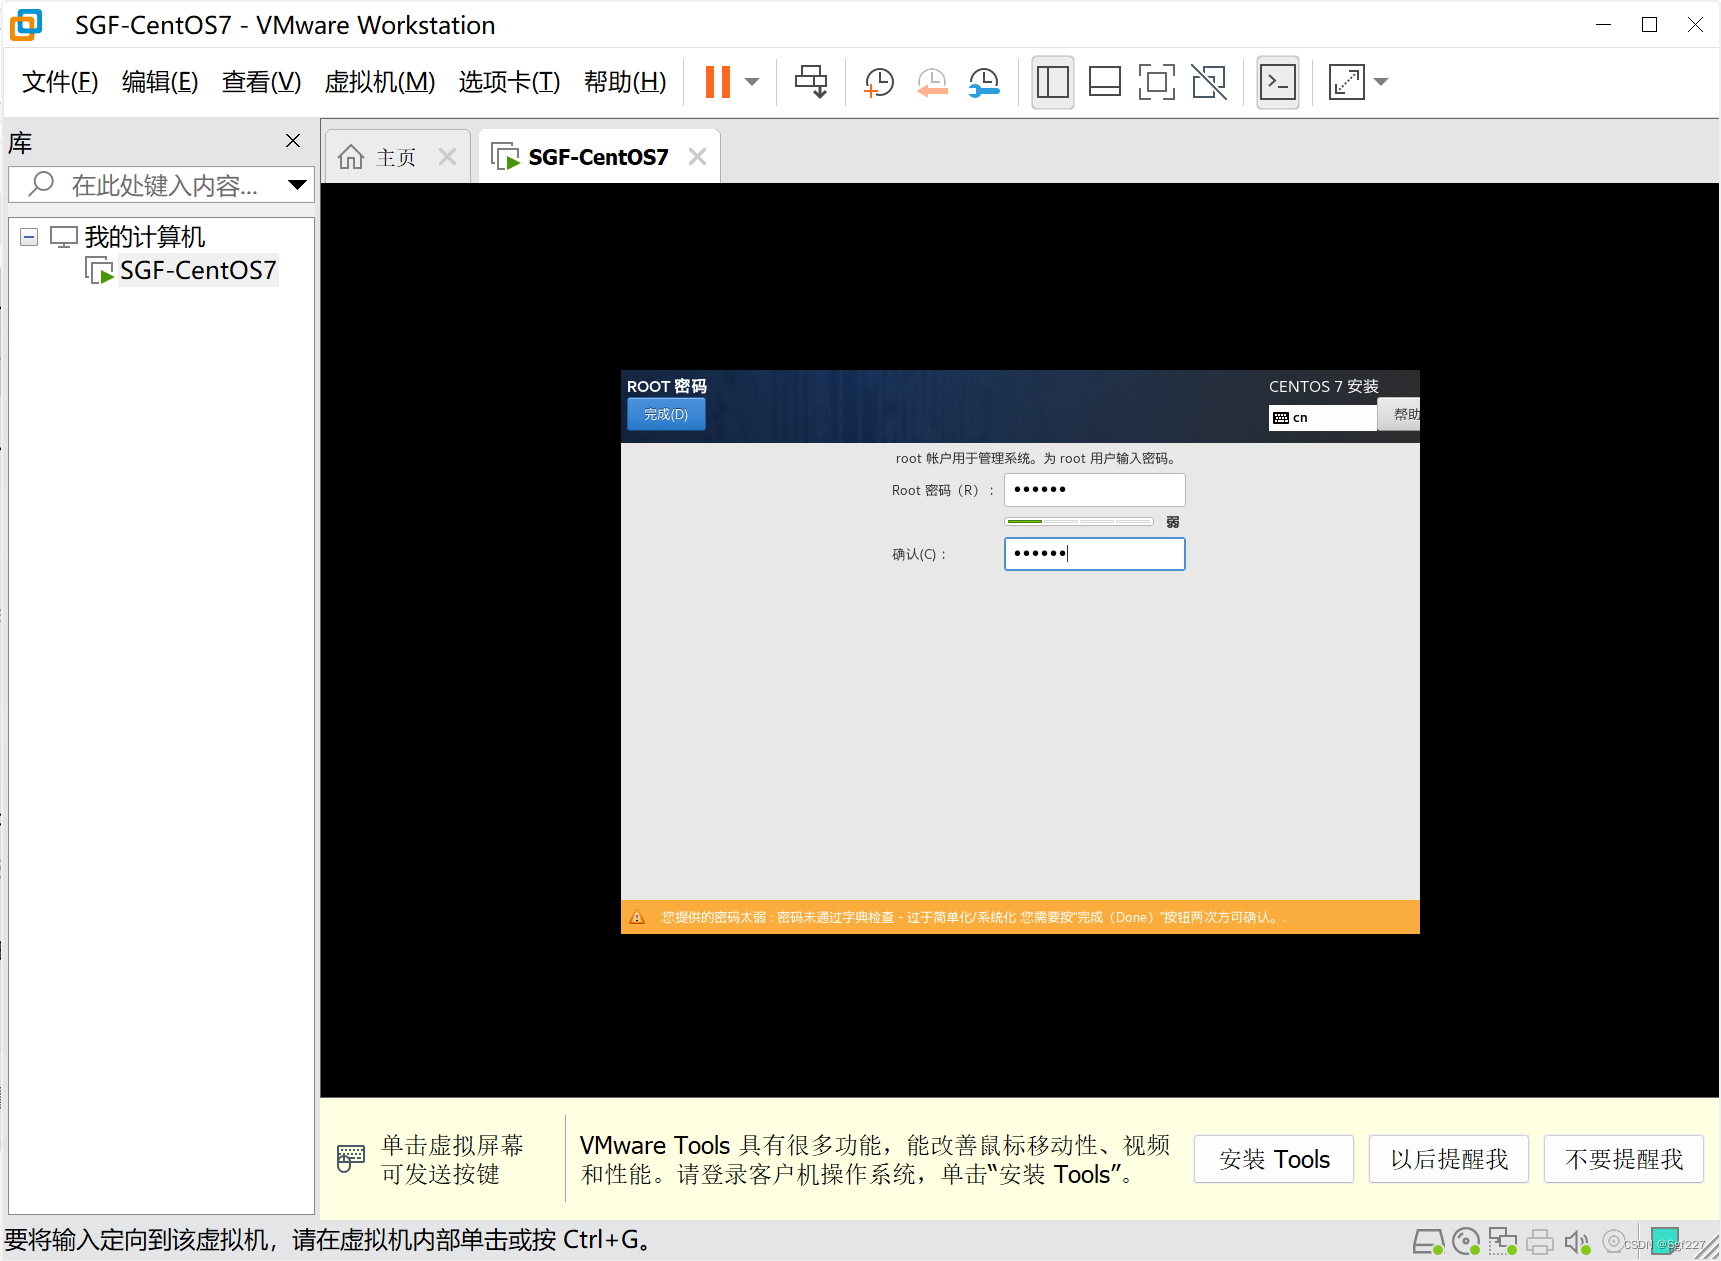
Task: Close the 主页 tab
Action: 447,157
